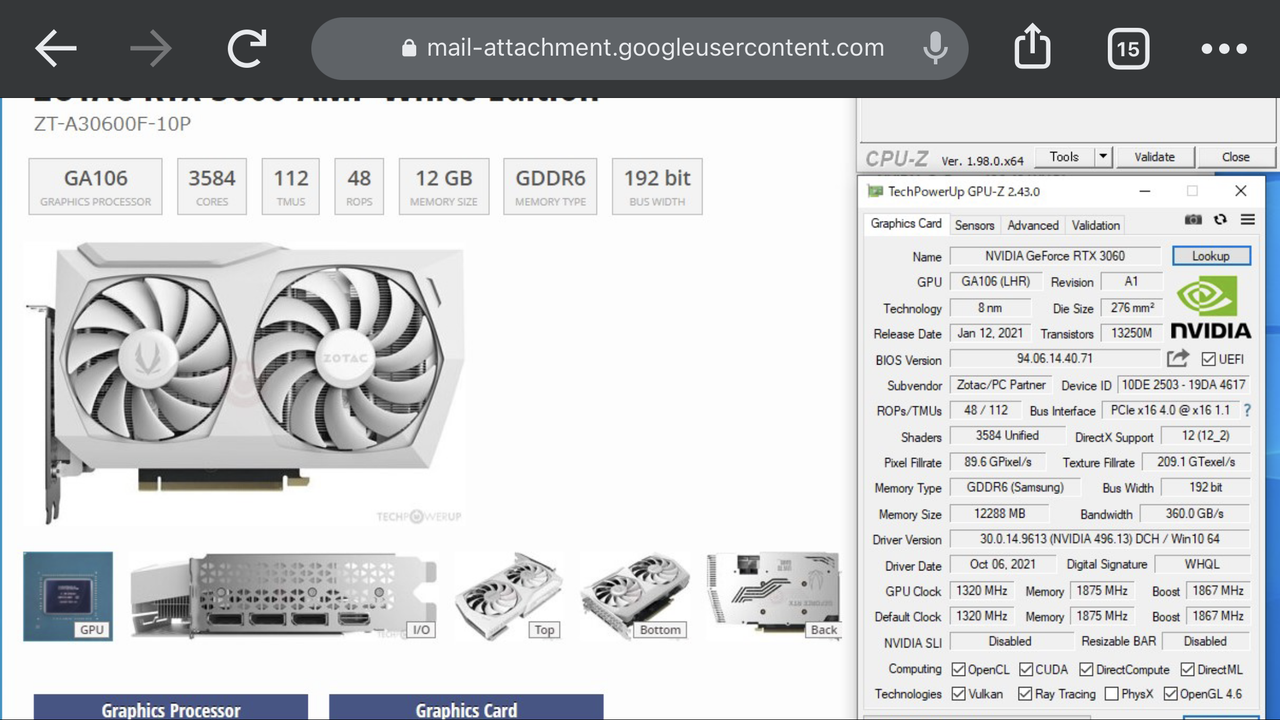Switch to the Graphics Card tab

[906, 224]
